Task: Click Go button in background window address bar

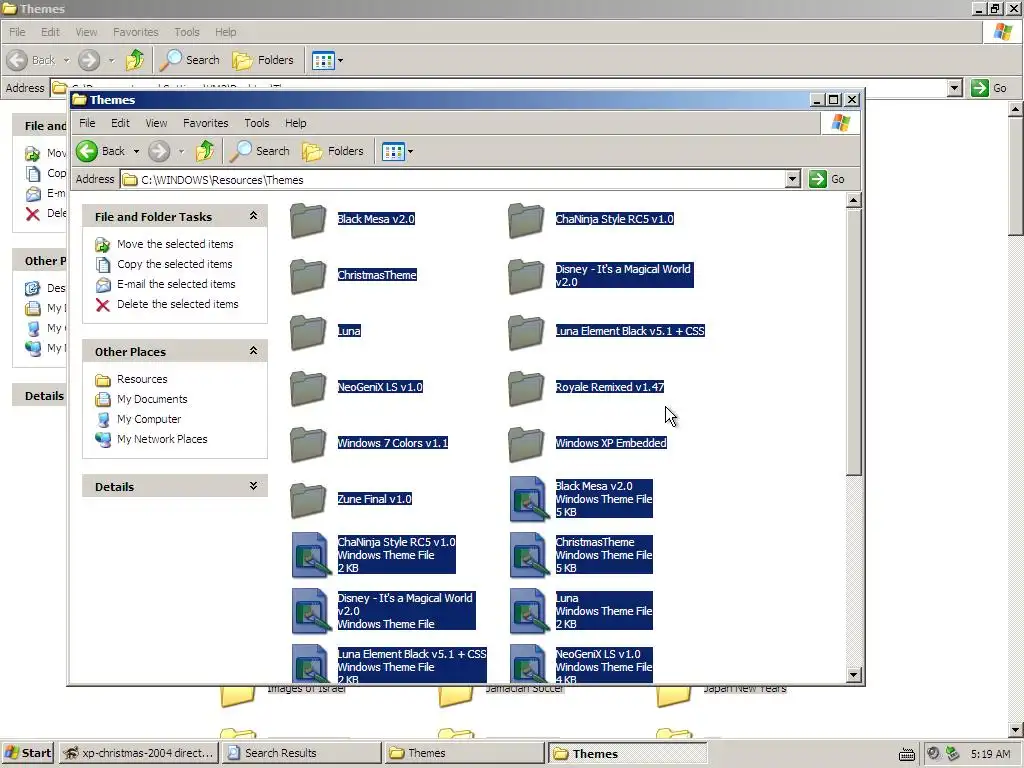Action: pyautogui.click(x=989, y=88)
